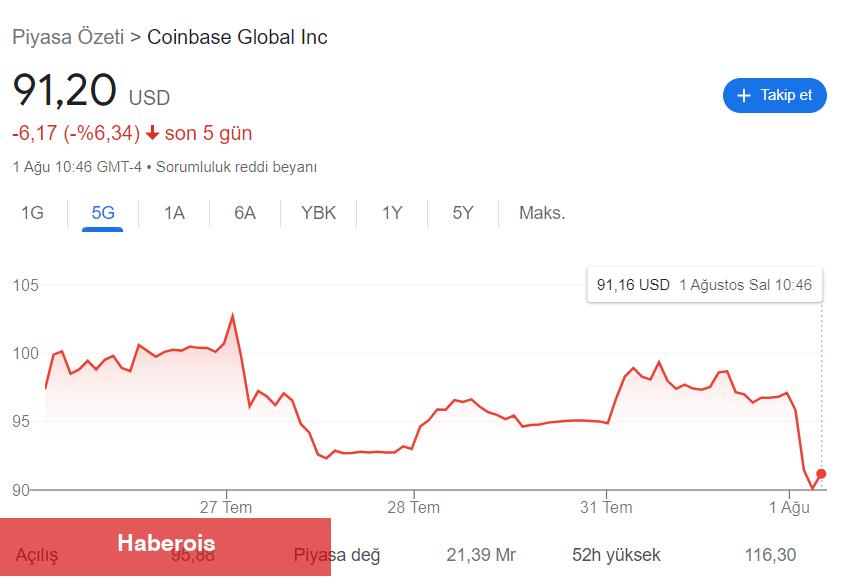The height and width of the screenshot is (577, 846).
Task: Select the 5G time range tab
Action: [x=103, y=213]
